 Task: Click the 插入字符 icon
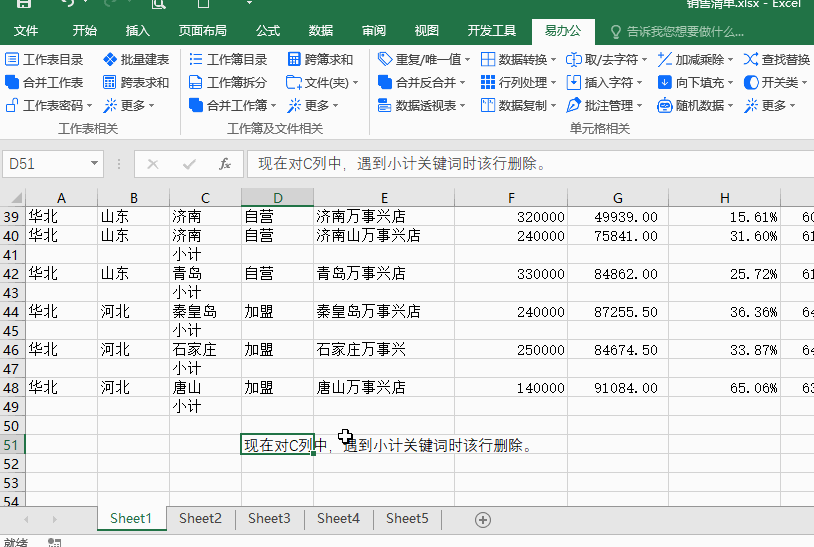point(574,83)
